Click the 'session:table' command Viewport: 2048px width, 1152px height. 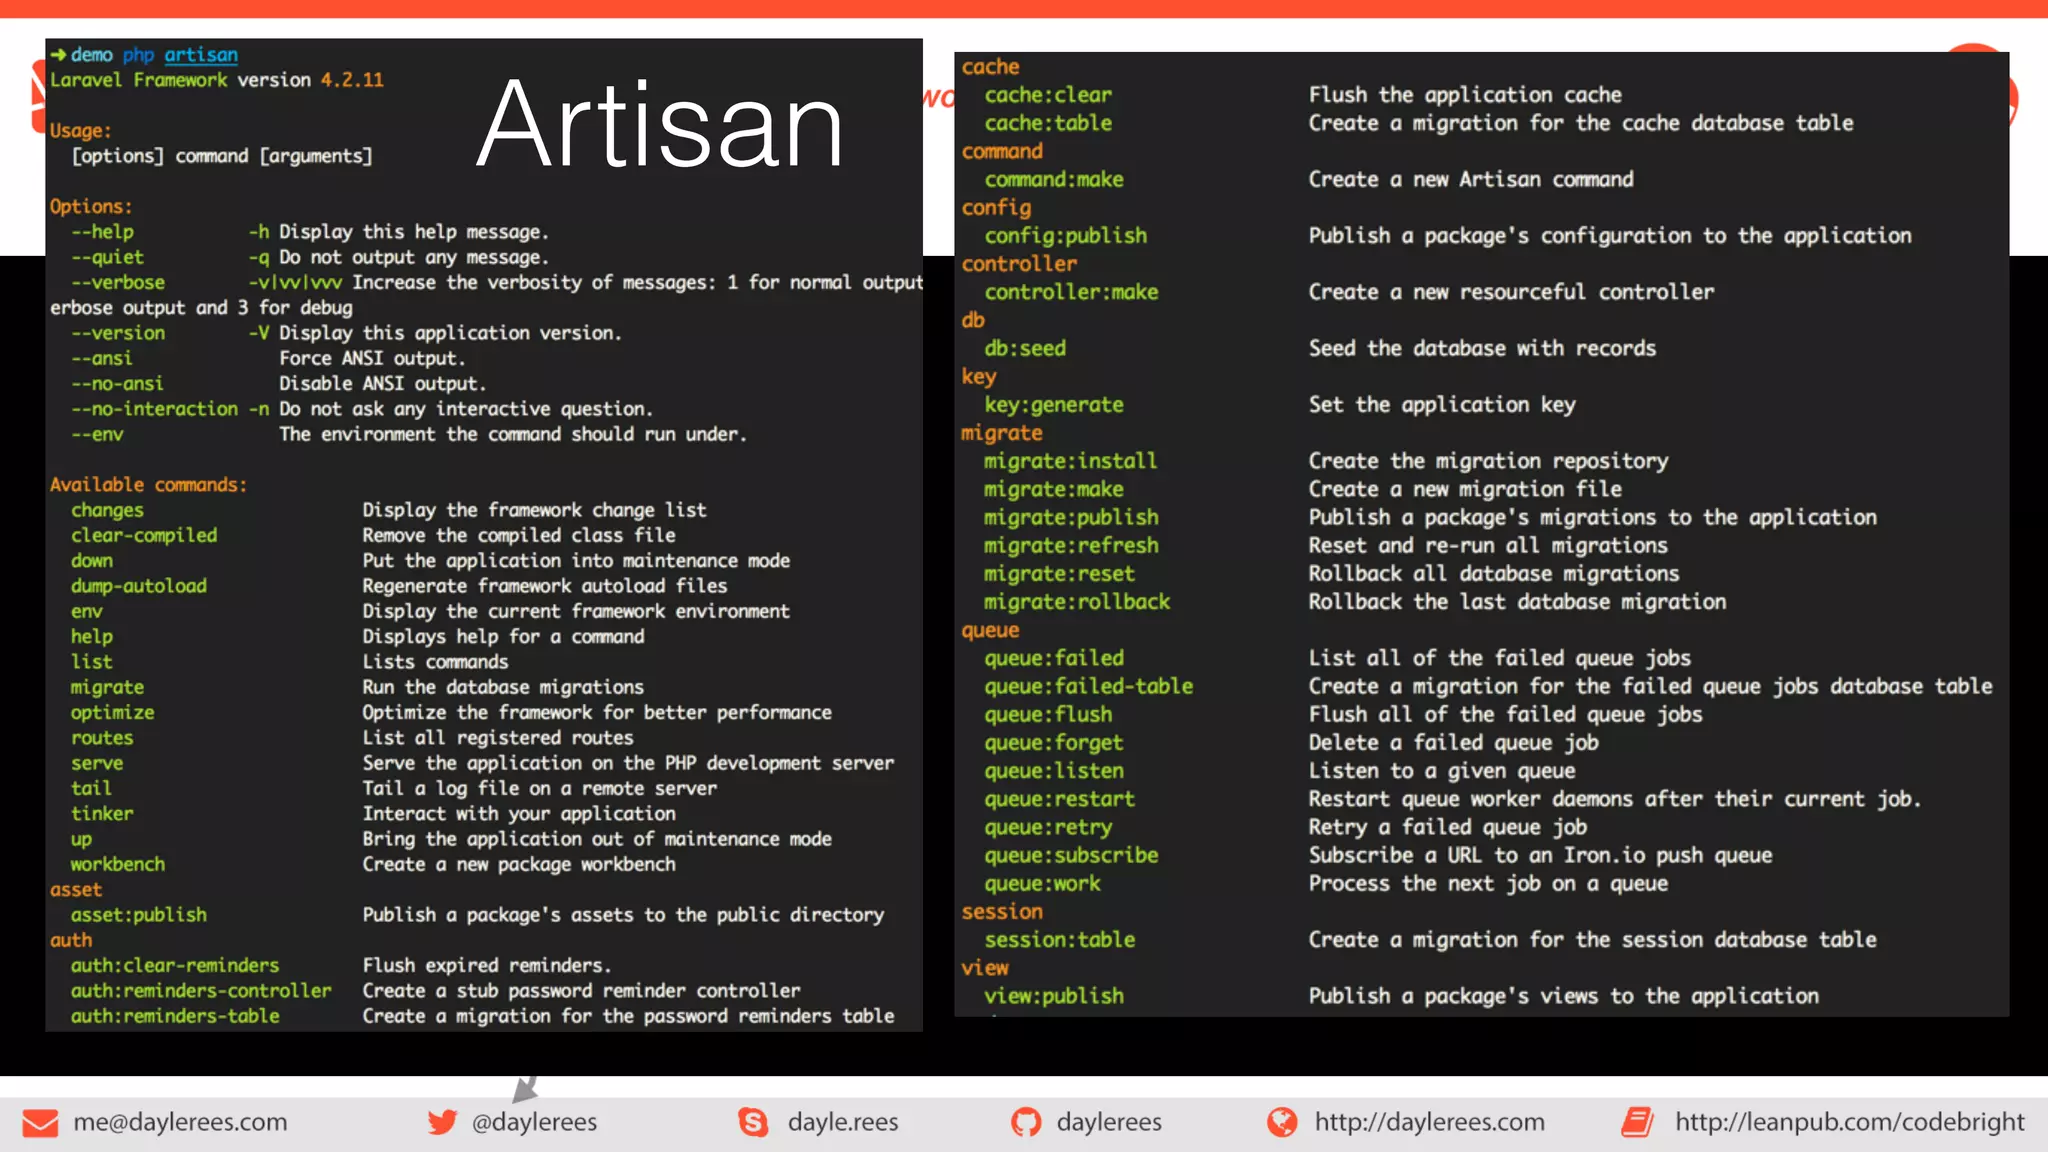point(1060,940)
